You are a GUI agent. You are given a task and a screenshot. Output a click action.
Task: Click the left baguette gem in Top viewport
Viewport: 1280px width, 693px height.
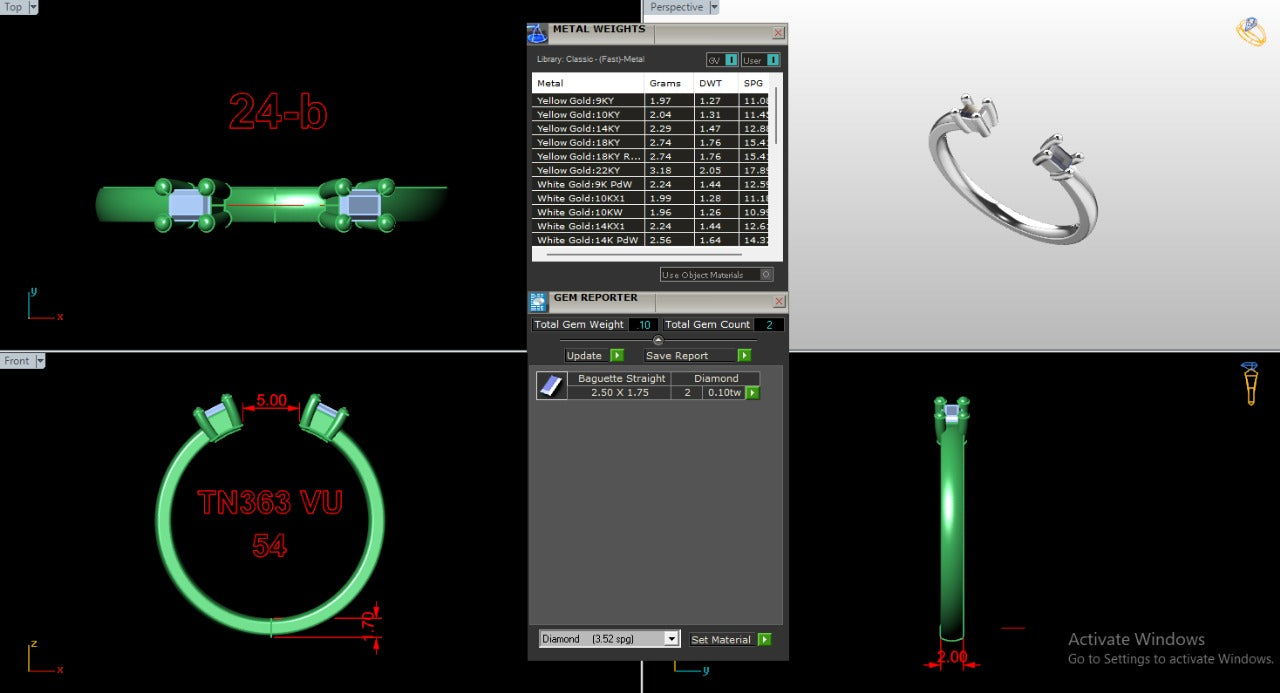click(187, 205)
